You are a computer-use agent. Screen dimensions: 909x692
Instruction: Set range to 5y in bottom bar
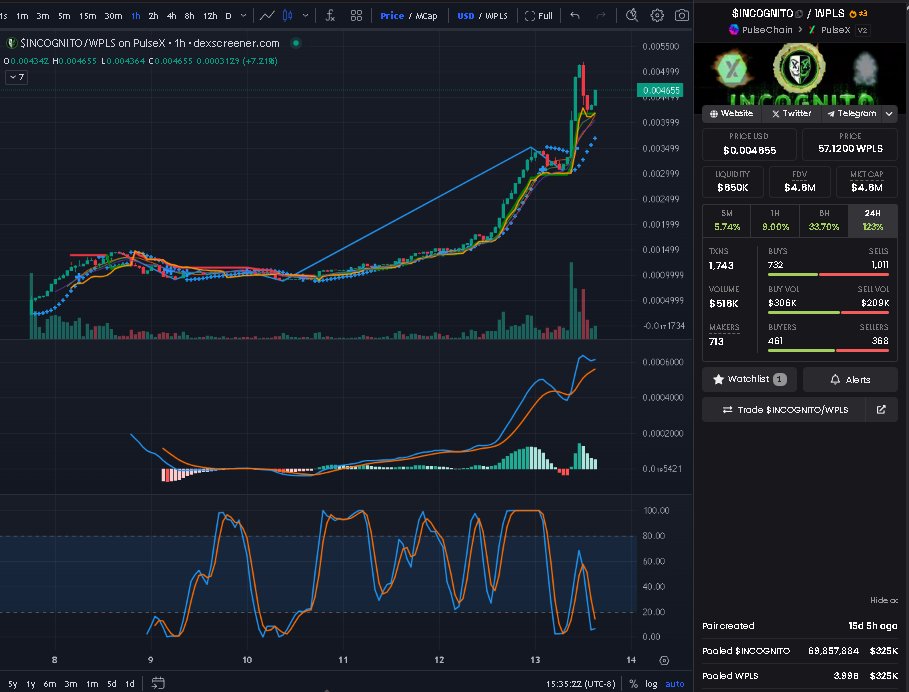point(12,684)
